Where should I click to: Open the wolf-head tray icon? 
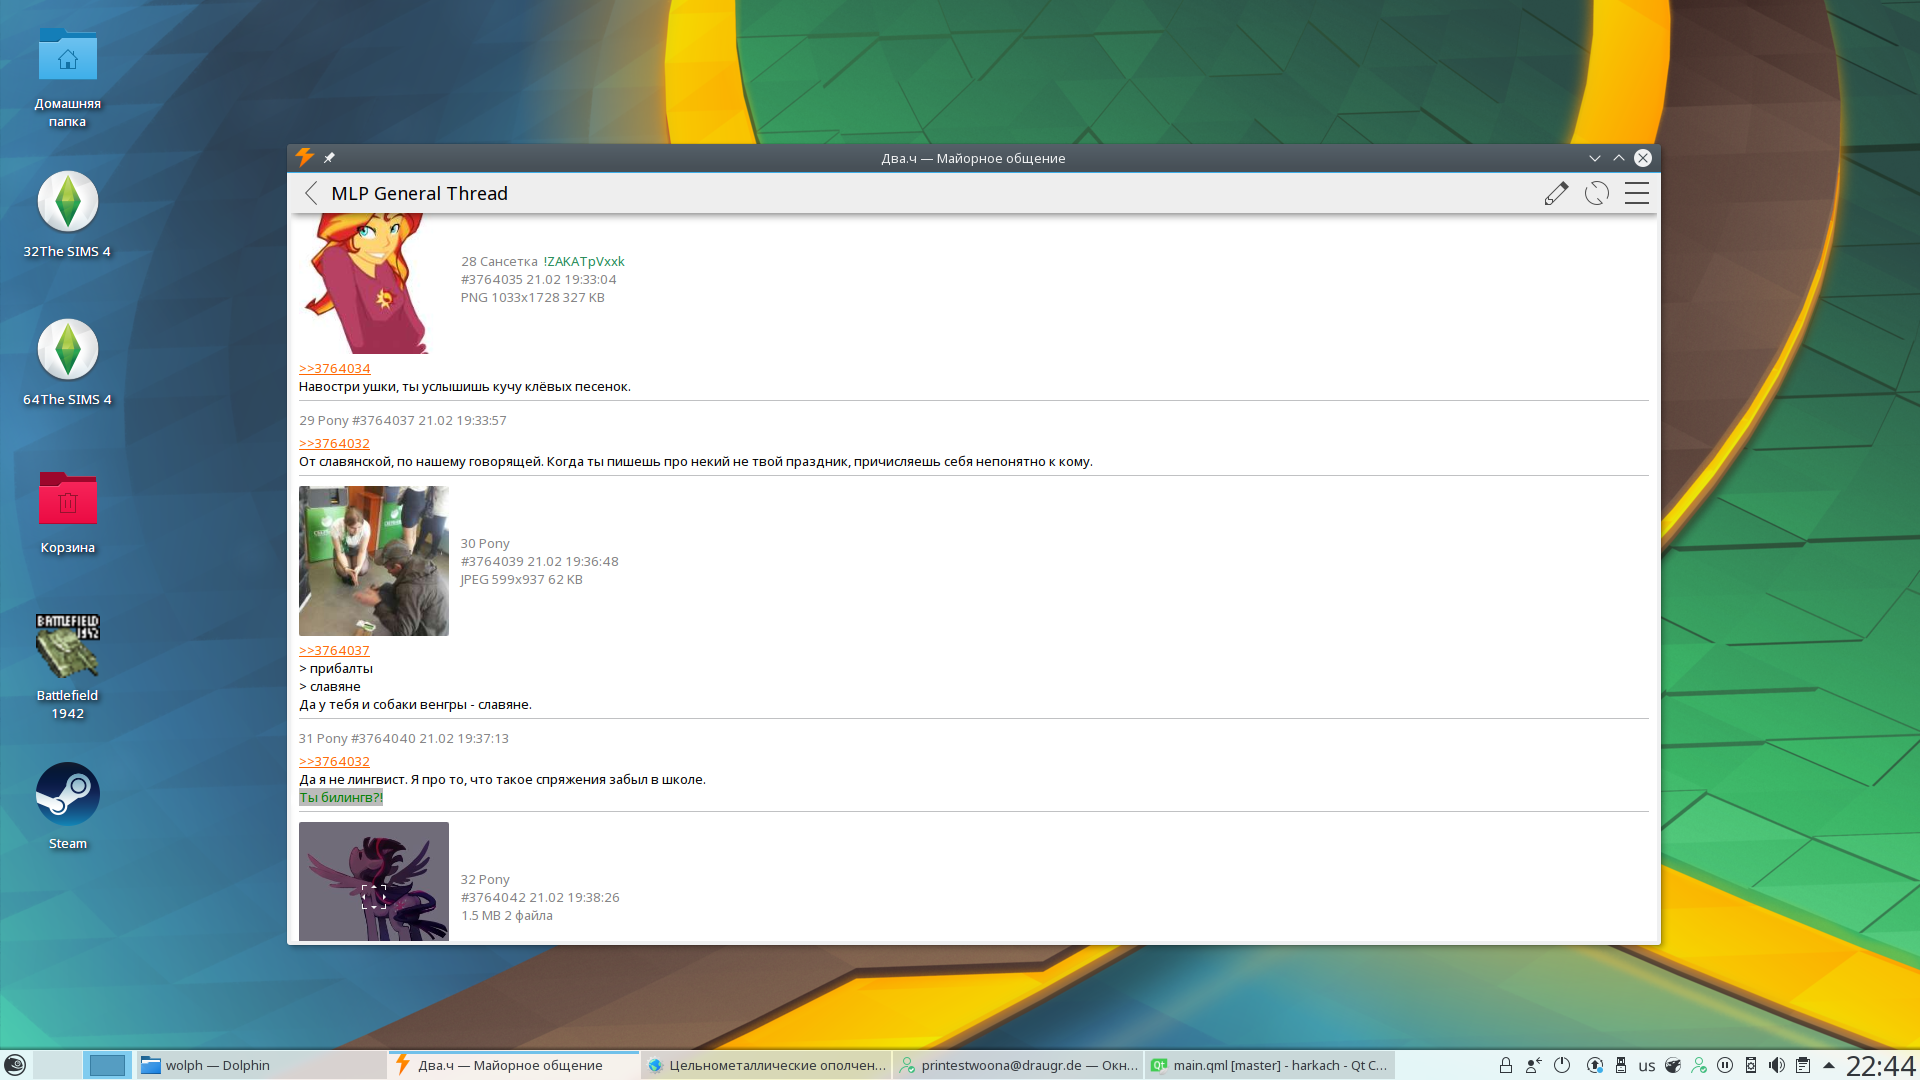click(1672, 1066)
